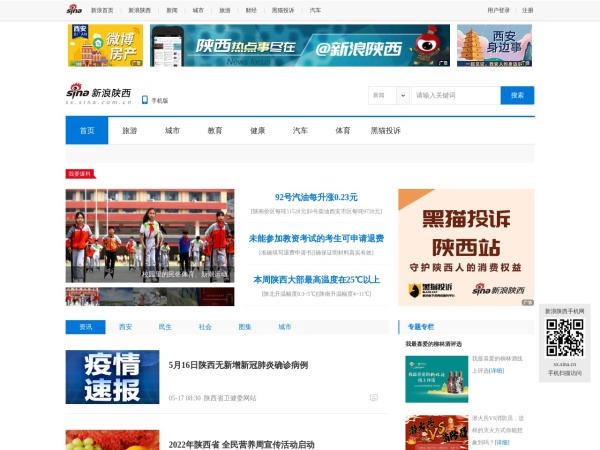Click the keyword search input field

click(456, 95)
